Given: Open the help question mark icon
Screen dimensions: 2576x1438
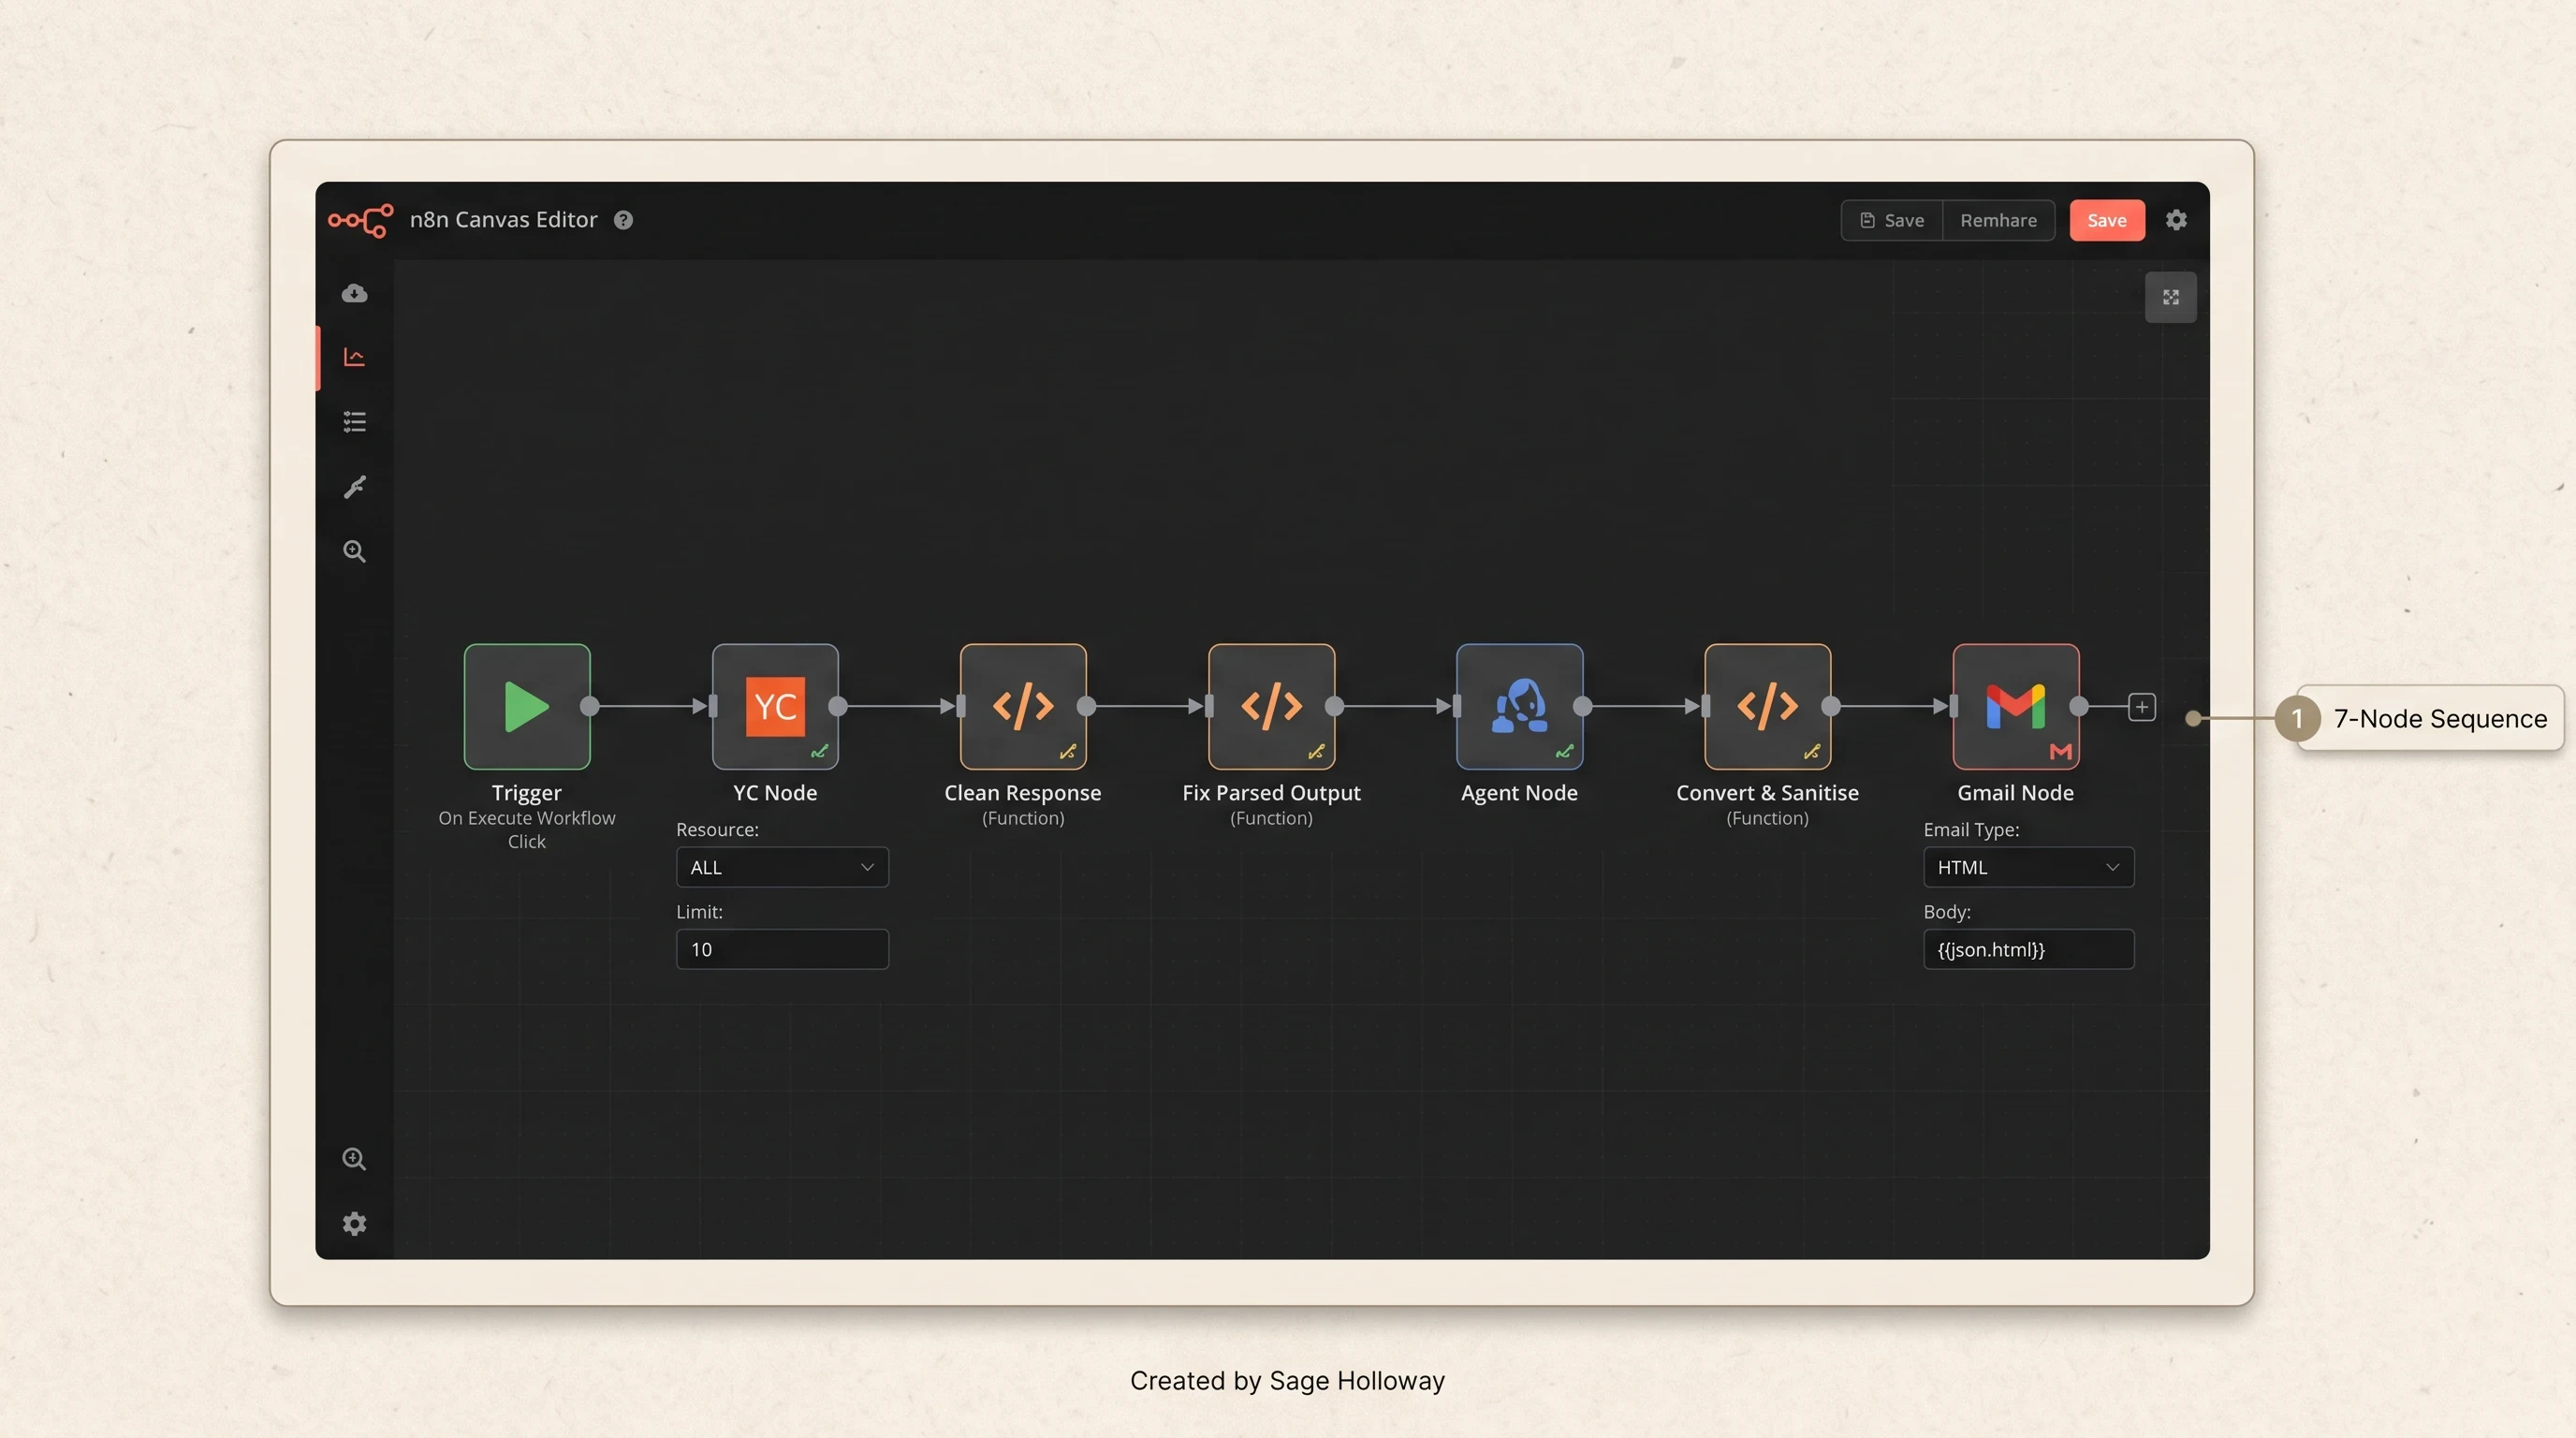Looking at the screenshot, I should coord(623,220).
